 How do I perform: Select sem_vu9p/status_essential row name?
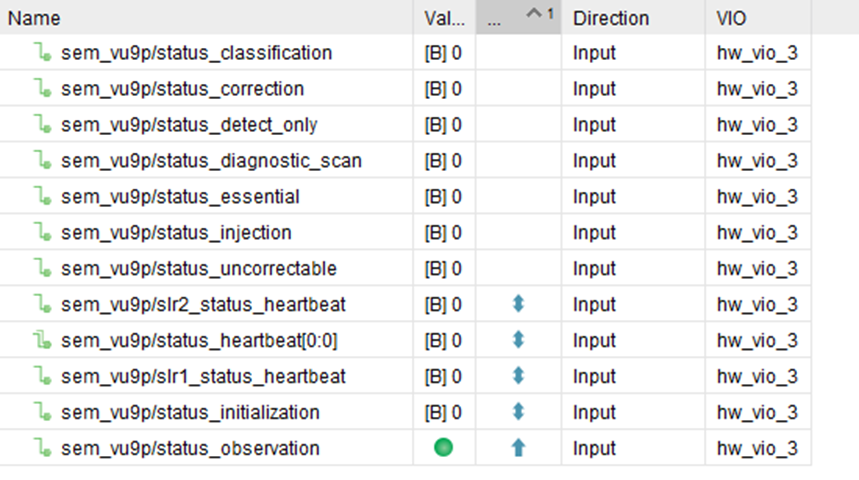[x=180, y=197]
